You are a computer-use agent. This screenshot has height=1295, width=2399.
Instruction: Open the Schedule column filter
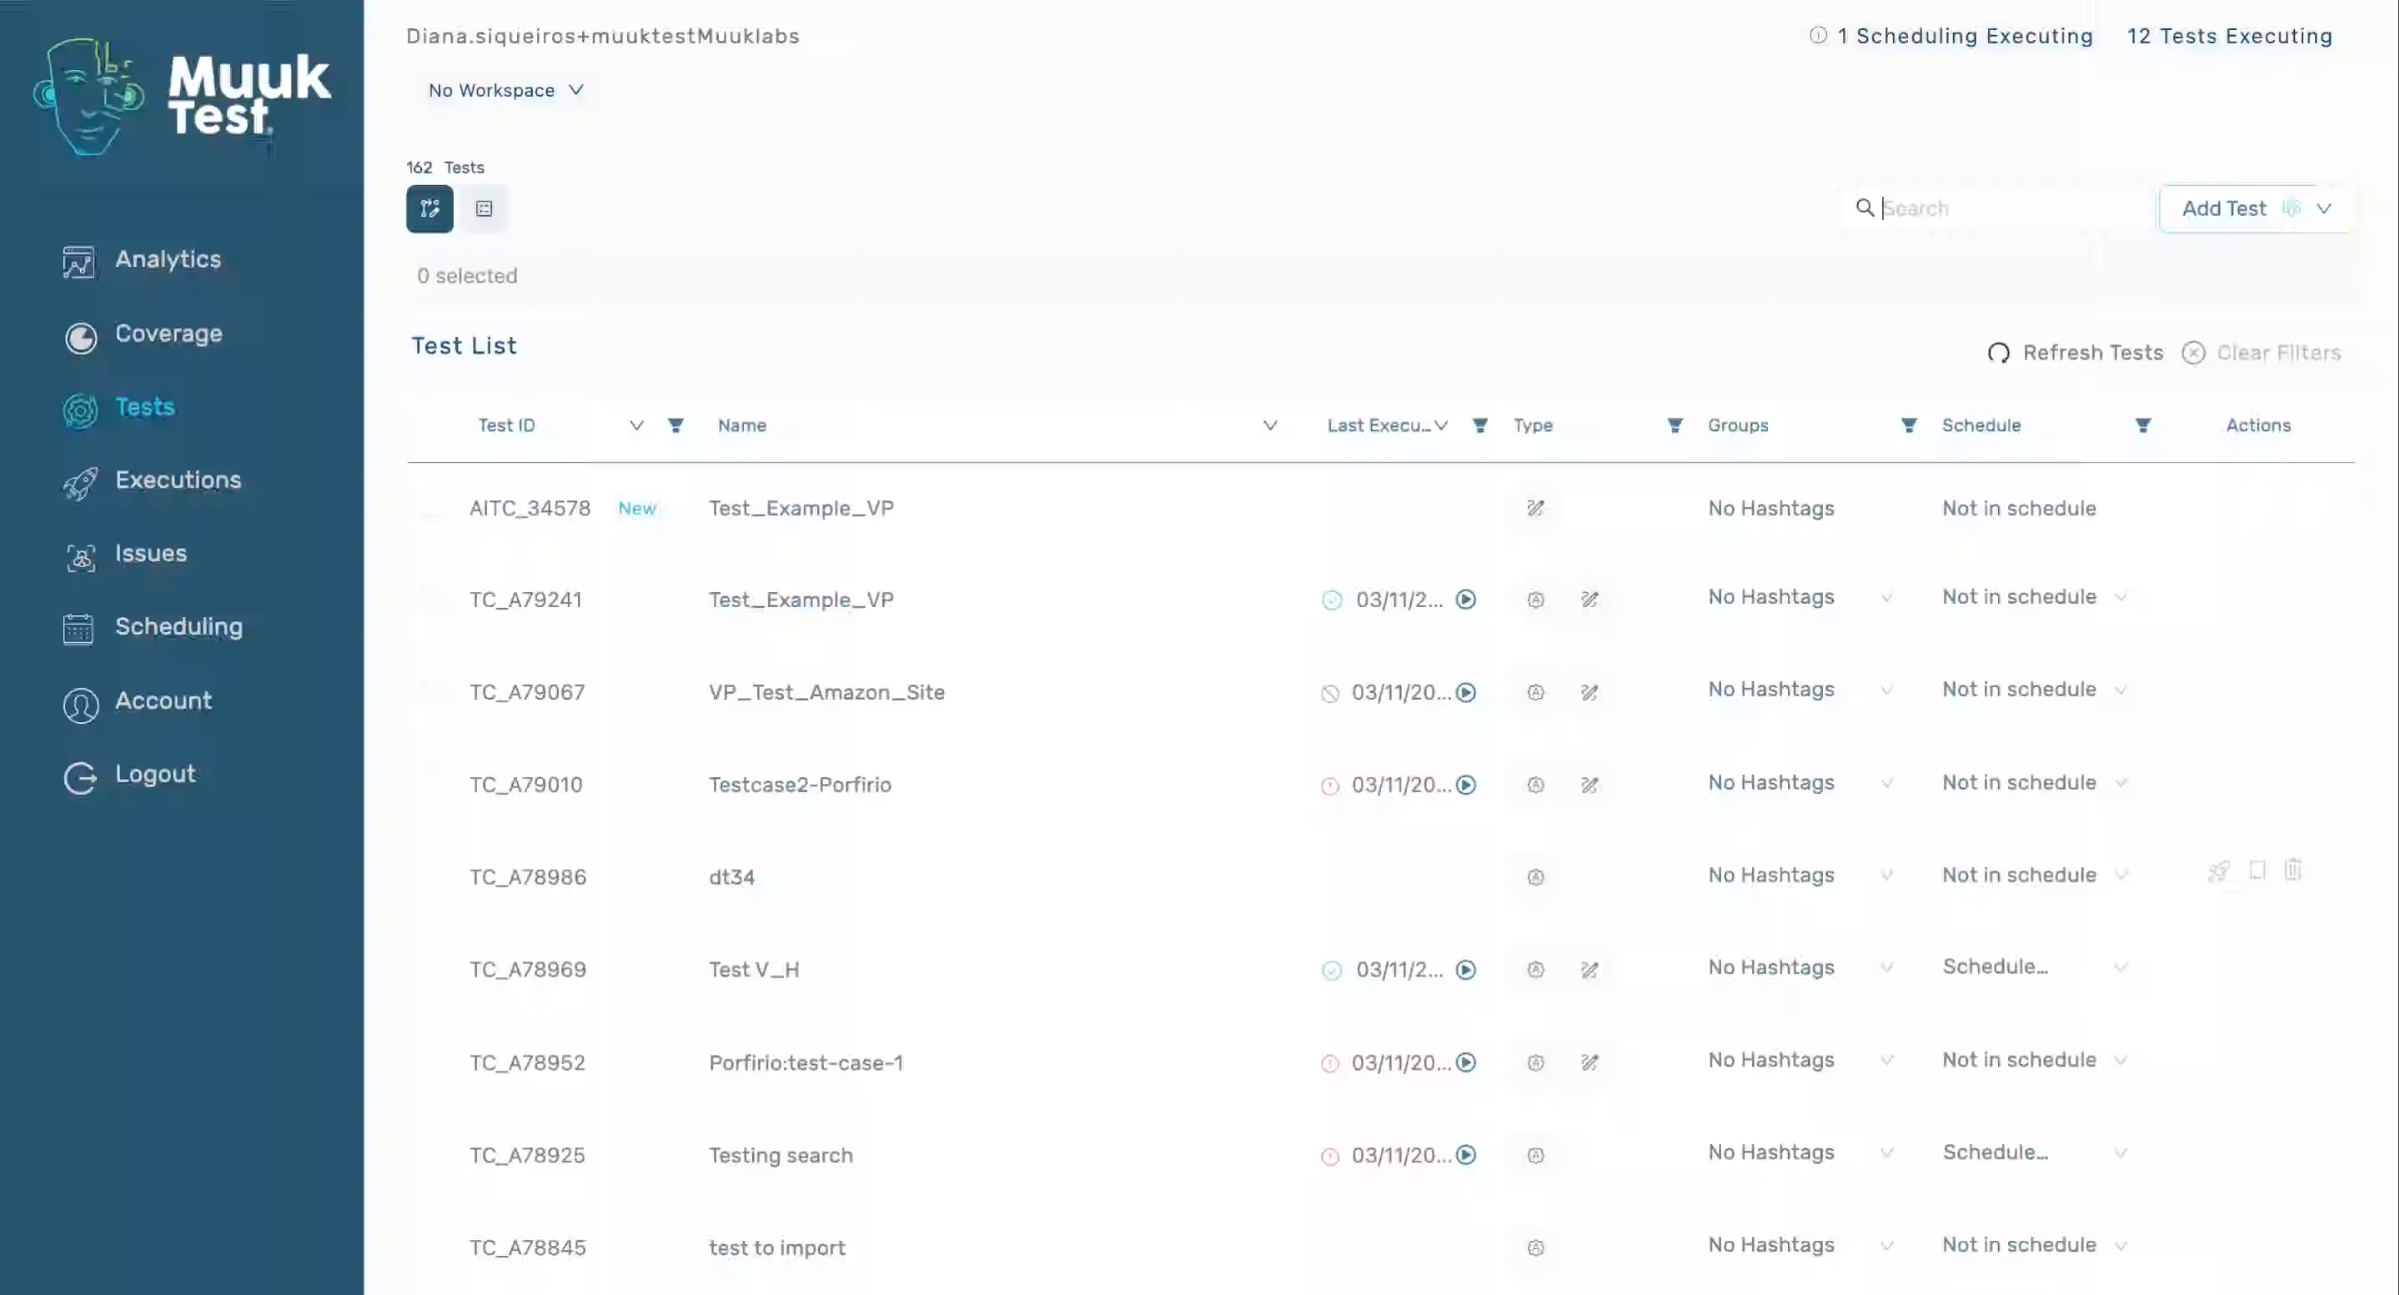point(2143,426)
